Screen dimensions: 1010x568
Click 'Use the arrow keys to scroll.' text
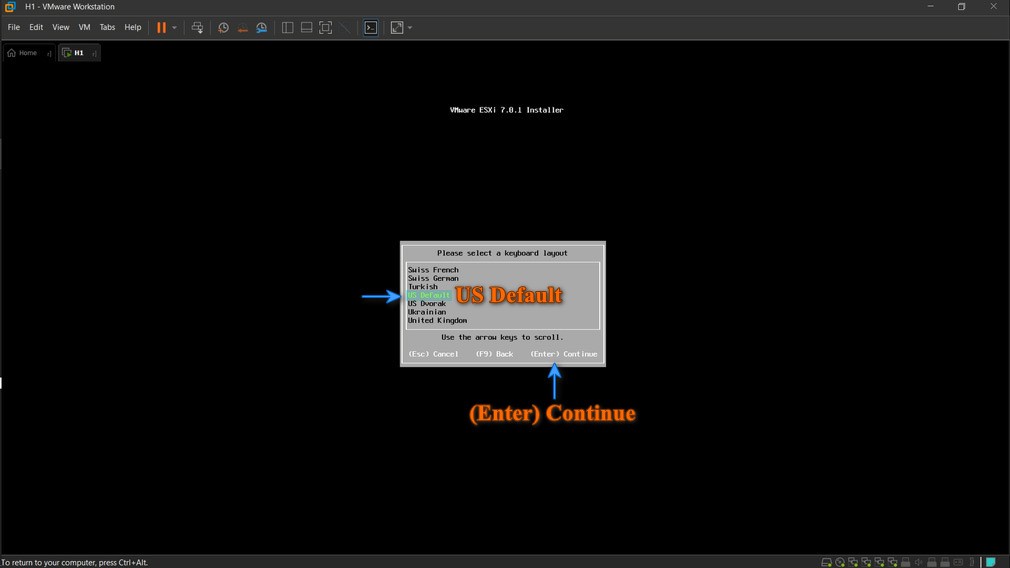tap(502, 337)
